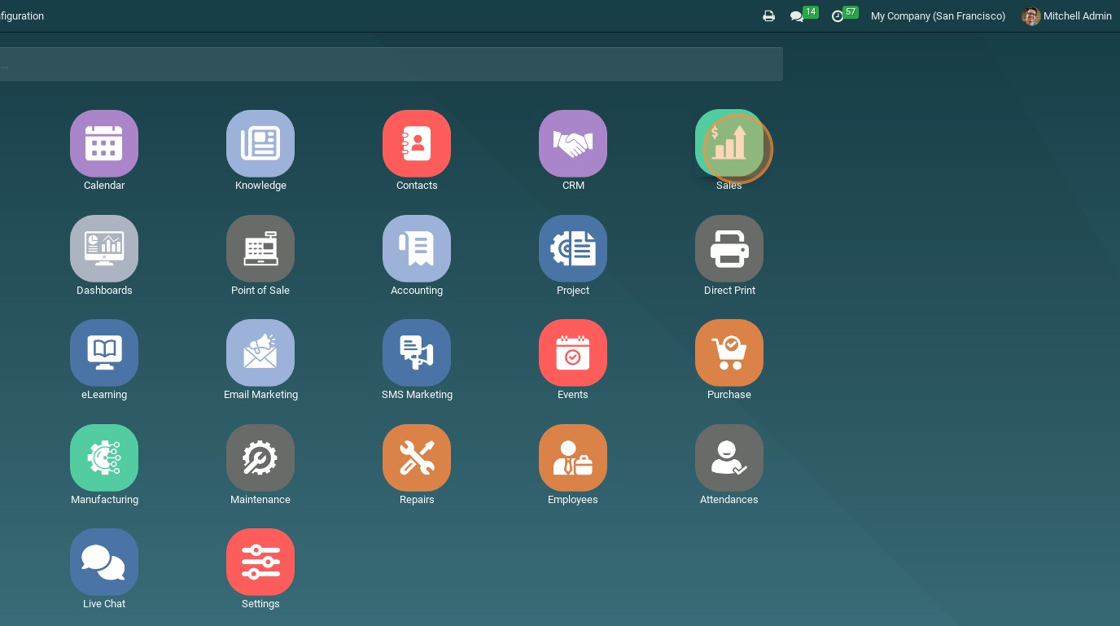
Task: Switch company from My Company (San Francisco)
Action: coord(938,16)
